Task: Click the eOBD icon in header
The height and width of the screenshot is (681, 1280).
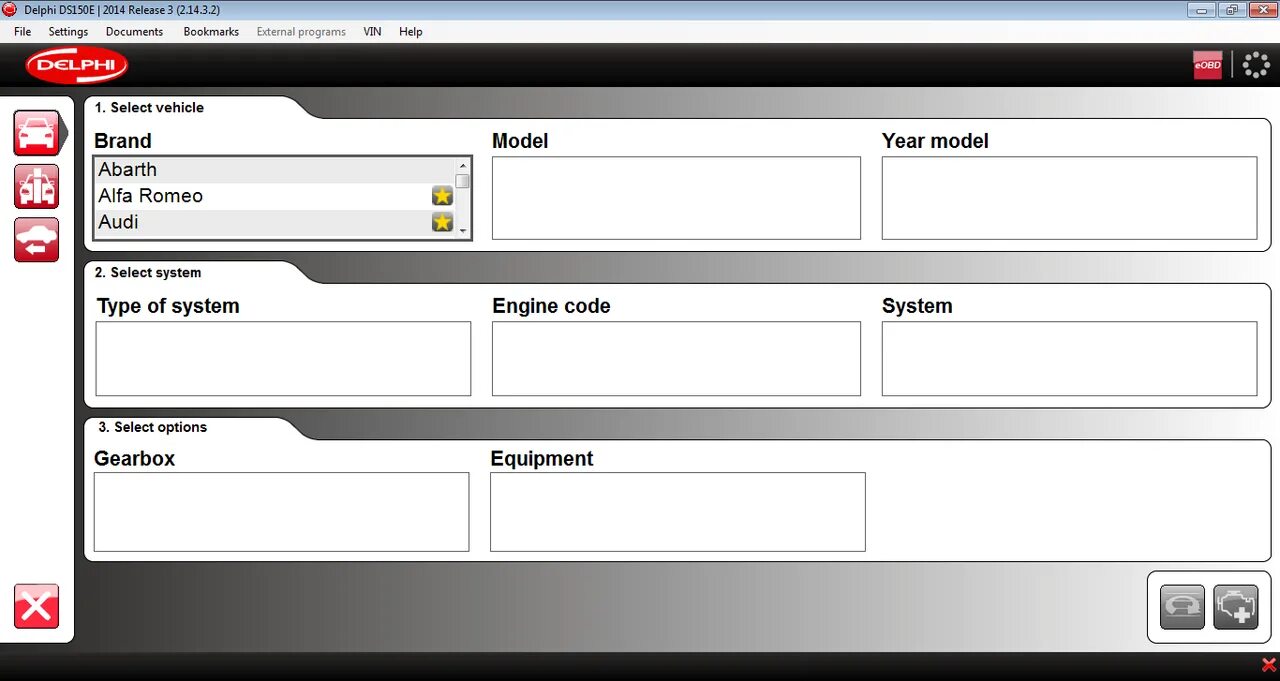Action: click(1208, 65)
